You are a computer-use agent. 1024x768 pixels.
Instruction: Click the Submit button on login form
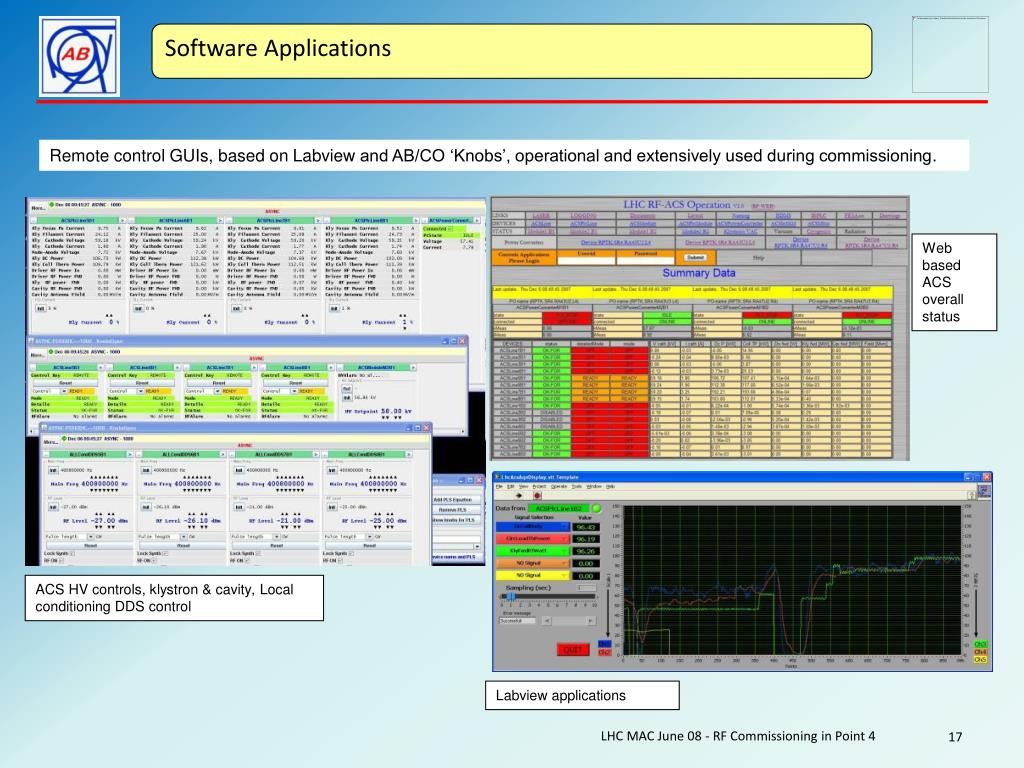[695, 257]
